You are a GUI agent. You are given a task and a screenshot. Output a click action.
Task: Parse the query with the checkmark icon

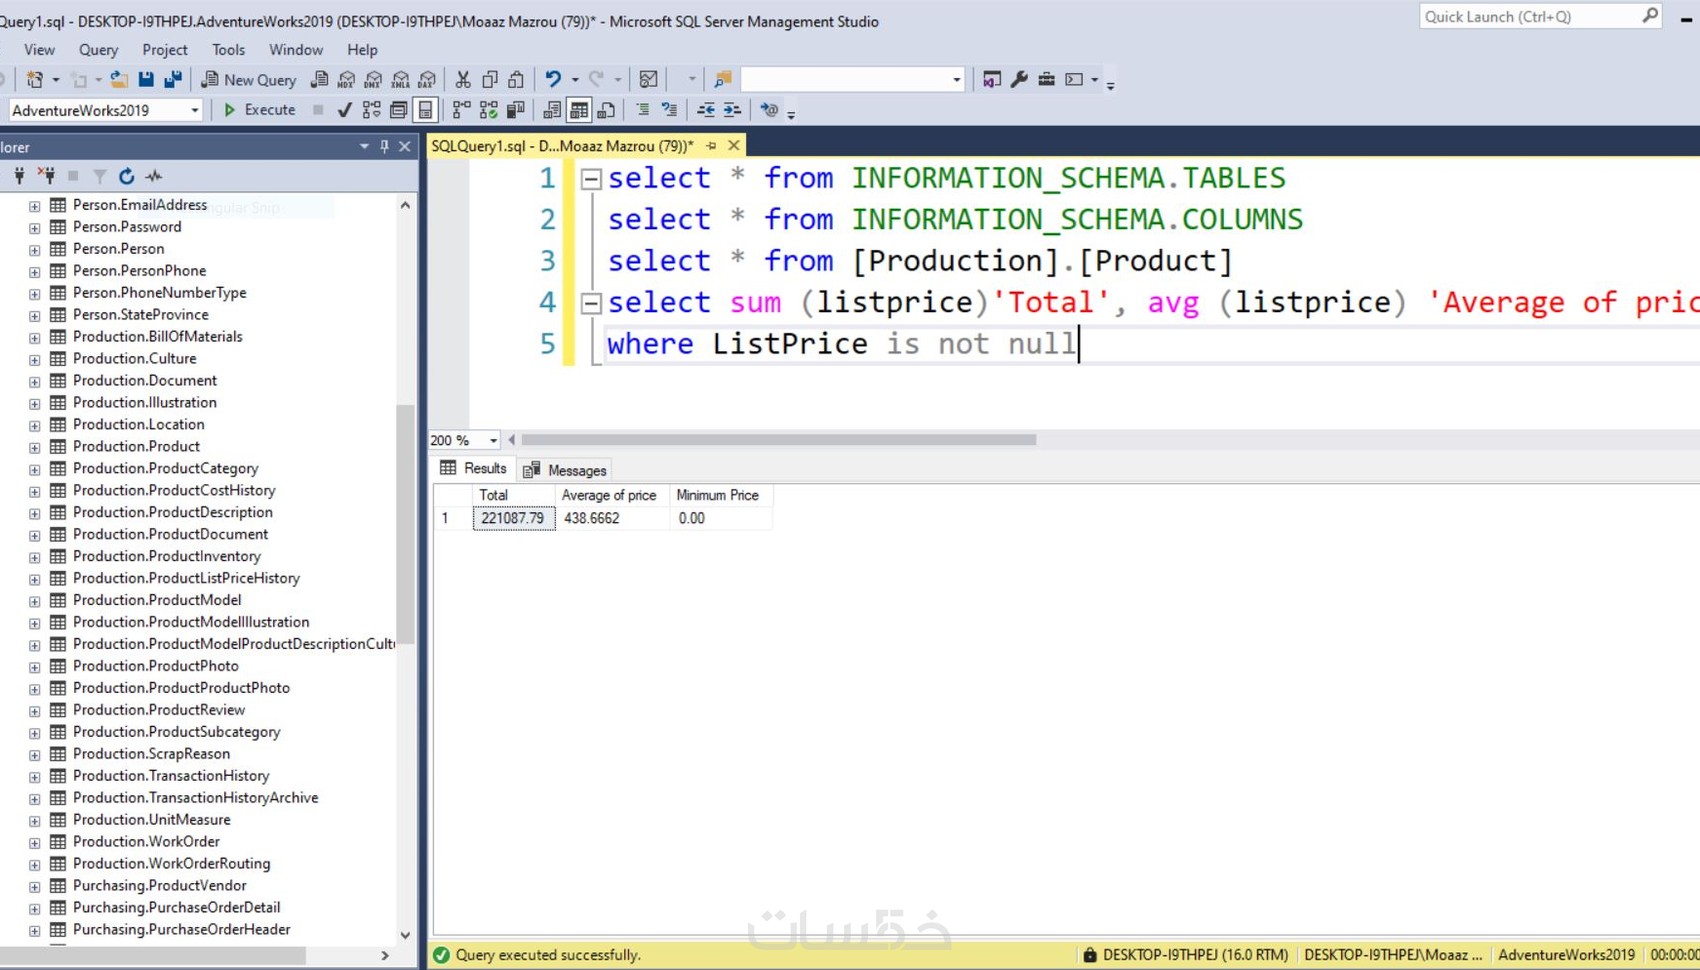point(345,110)
